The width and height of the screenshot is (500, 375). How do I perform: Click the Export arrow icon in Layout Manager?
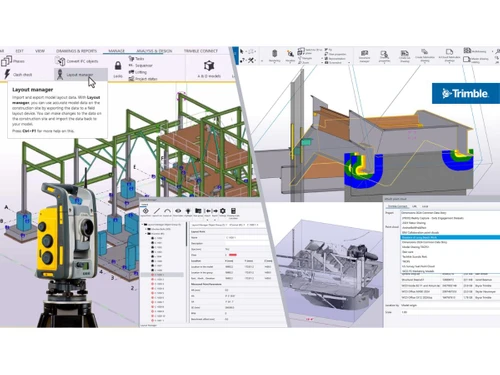215,211
